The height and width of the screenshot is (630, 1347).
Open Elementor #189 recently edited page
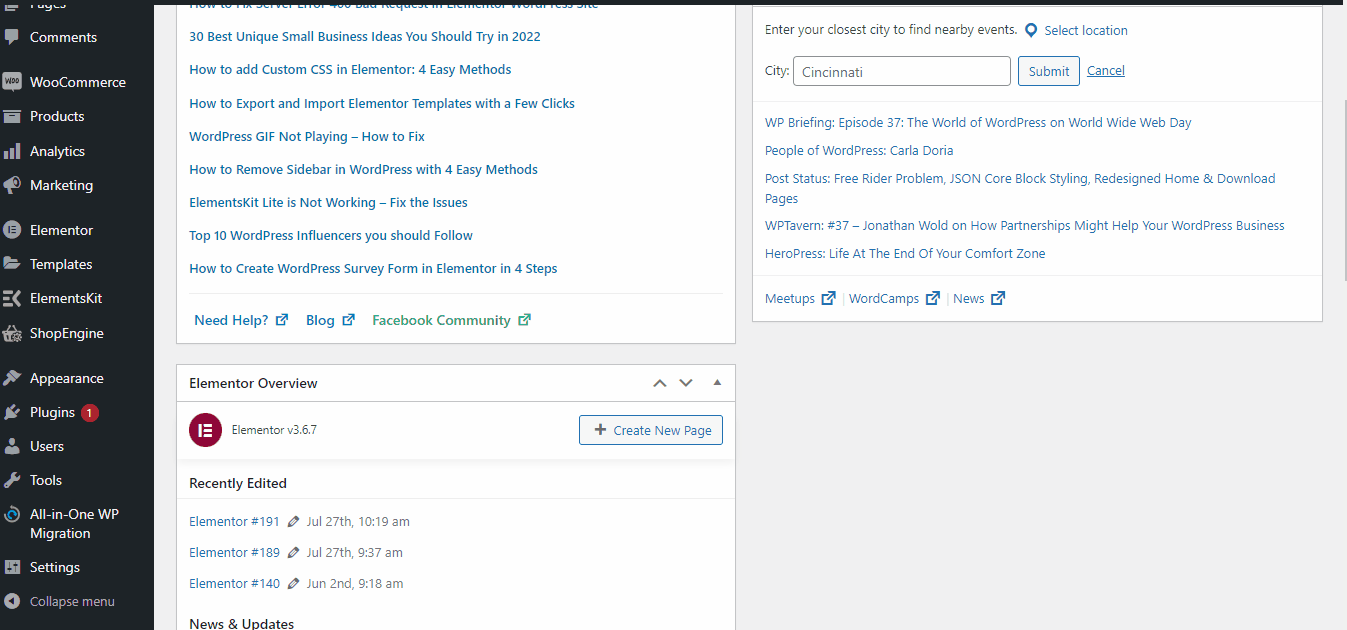point(235,552)
